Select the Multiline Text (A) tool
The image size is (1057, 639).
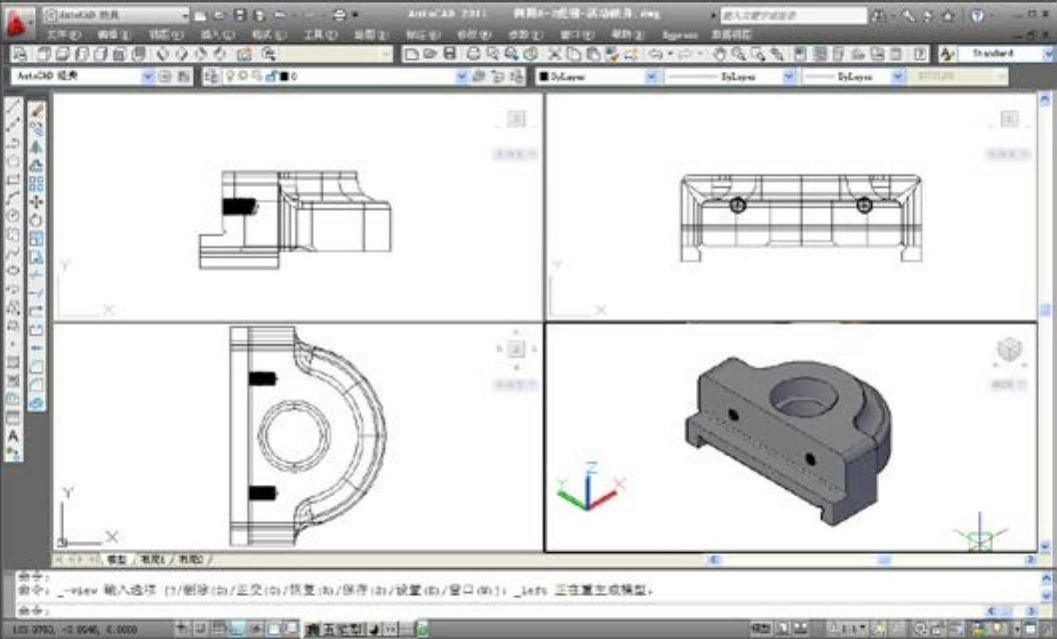click(x=13, y=436)
